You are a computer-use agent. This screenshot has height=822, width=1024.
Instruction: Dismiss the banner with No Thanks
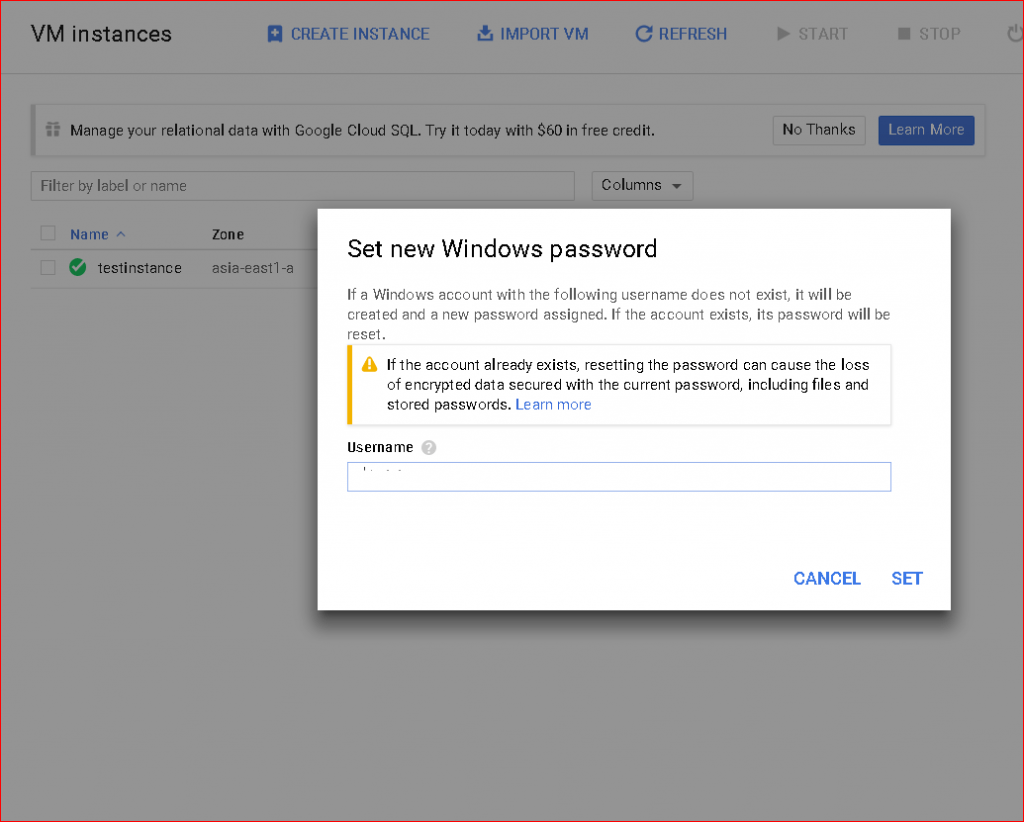tap(818, 130)
